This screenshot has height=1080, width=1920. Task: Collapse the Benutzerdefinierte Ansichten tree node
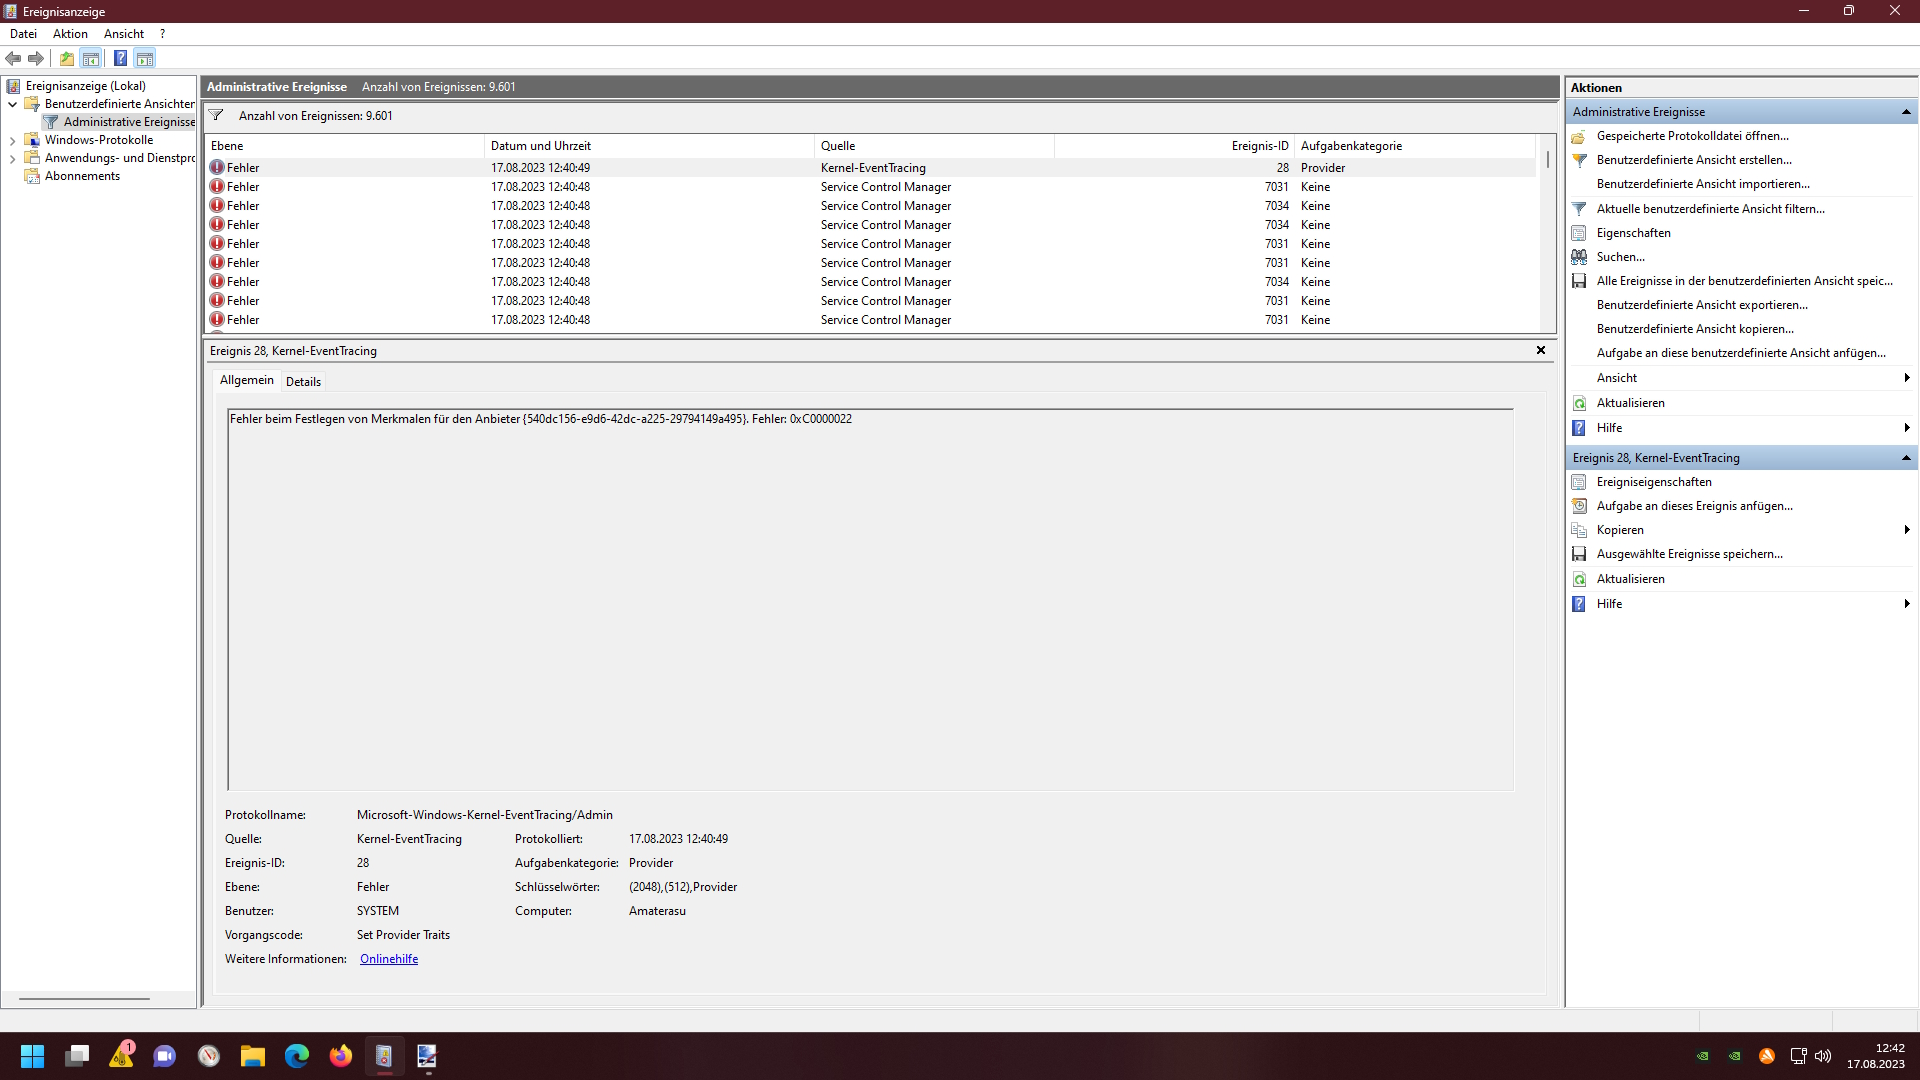[x=12, y=104]
